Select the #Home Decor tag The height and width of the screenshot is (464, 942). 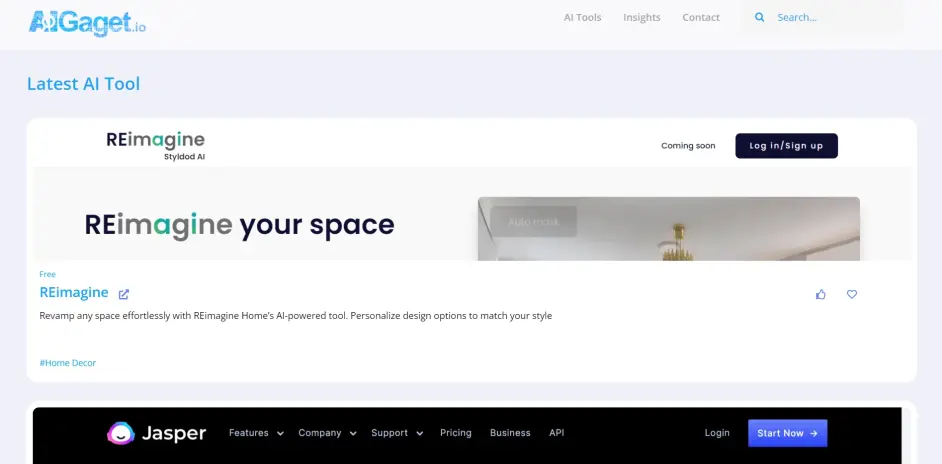coord(67,363)
